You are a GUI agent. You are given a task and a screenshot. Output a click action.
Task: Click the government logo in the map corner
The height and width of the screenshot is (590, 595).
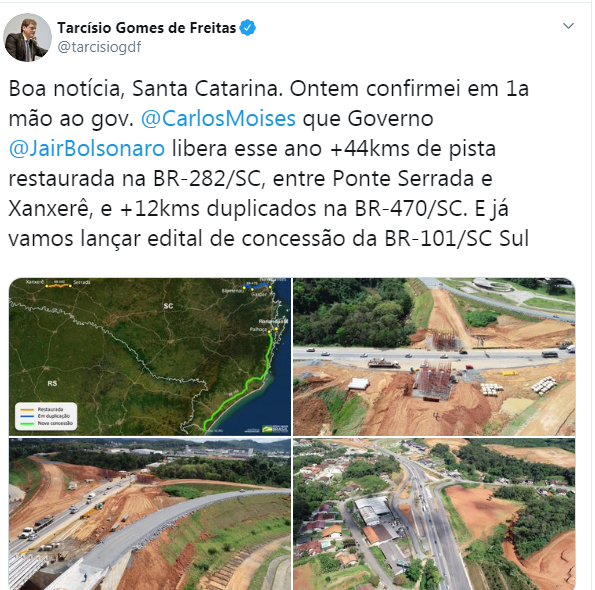275,429
